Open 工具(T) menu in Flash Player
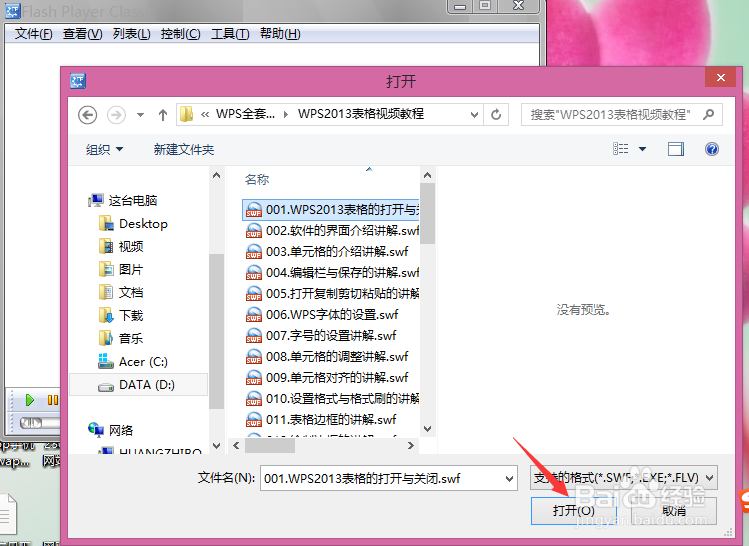The image size is (749, 546). pyautogui.click(x=230, y=34)
